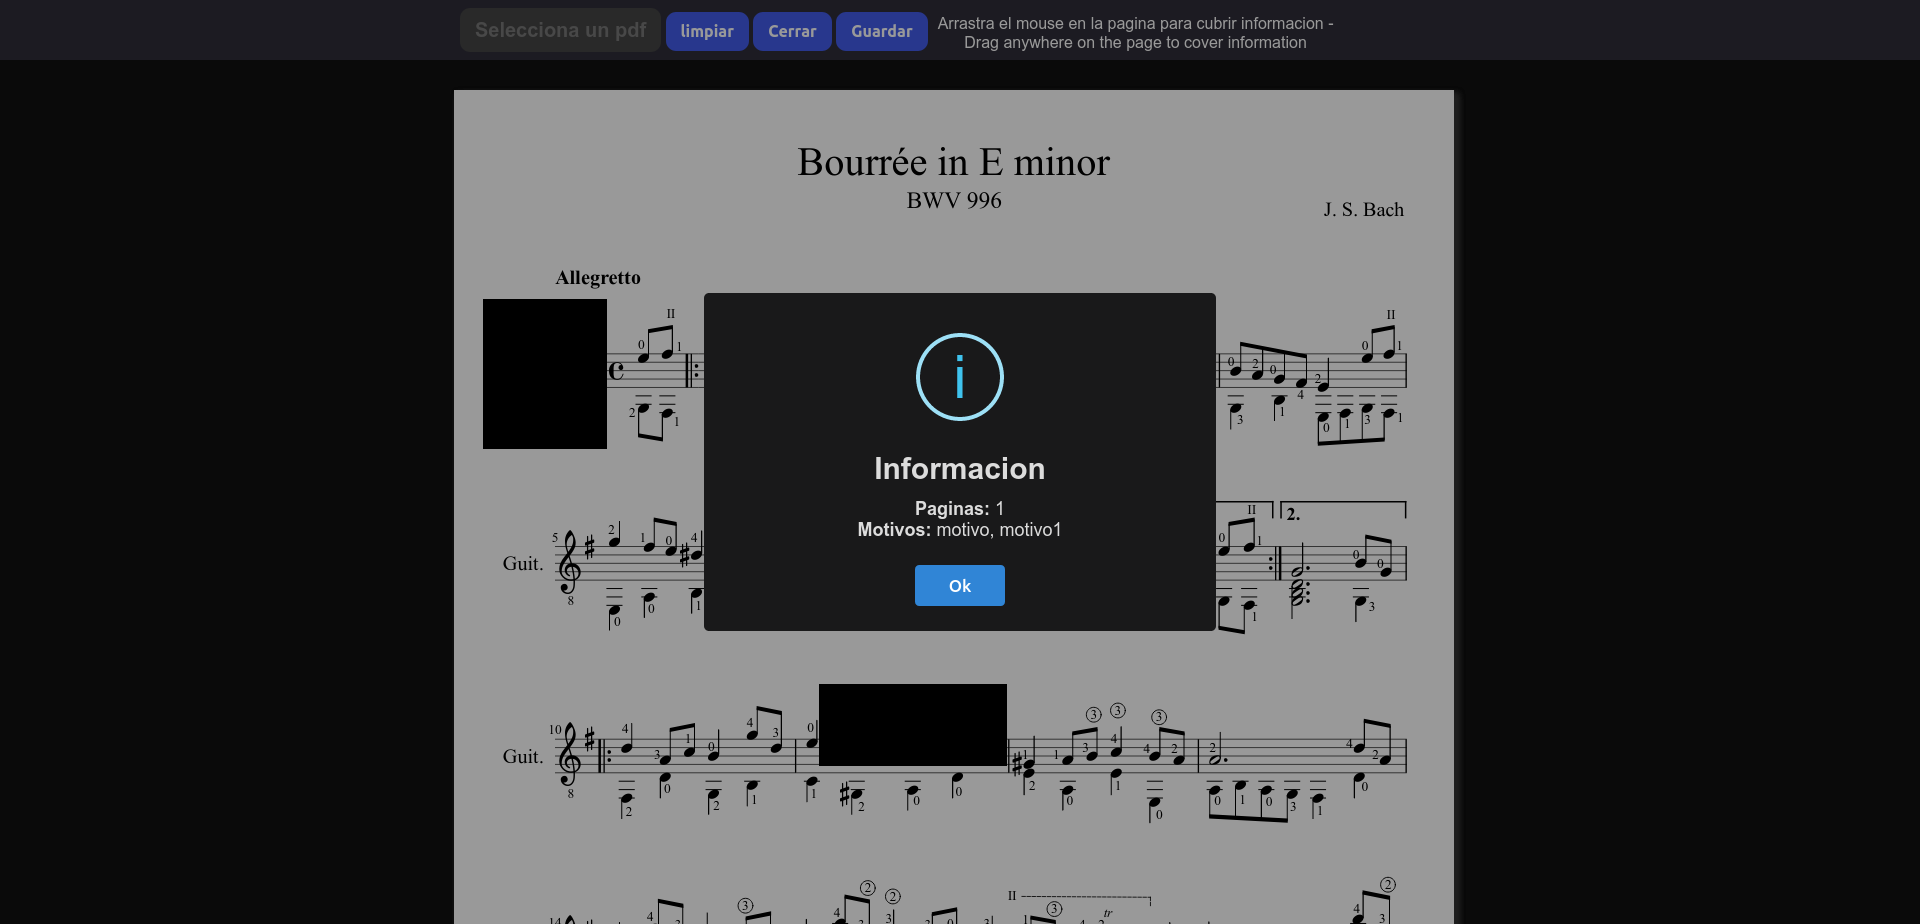Click the Allegretto tempo marking

[598, 278]
